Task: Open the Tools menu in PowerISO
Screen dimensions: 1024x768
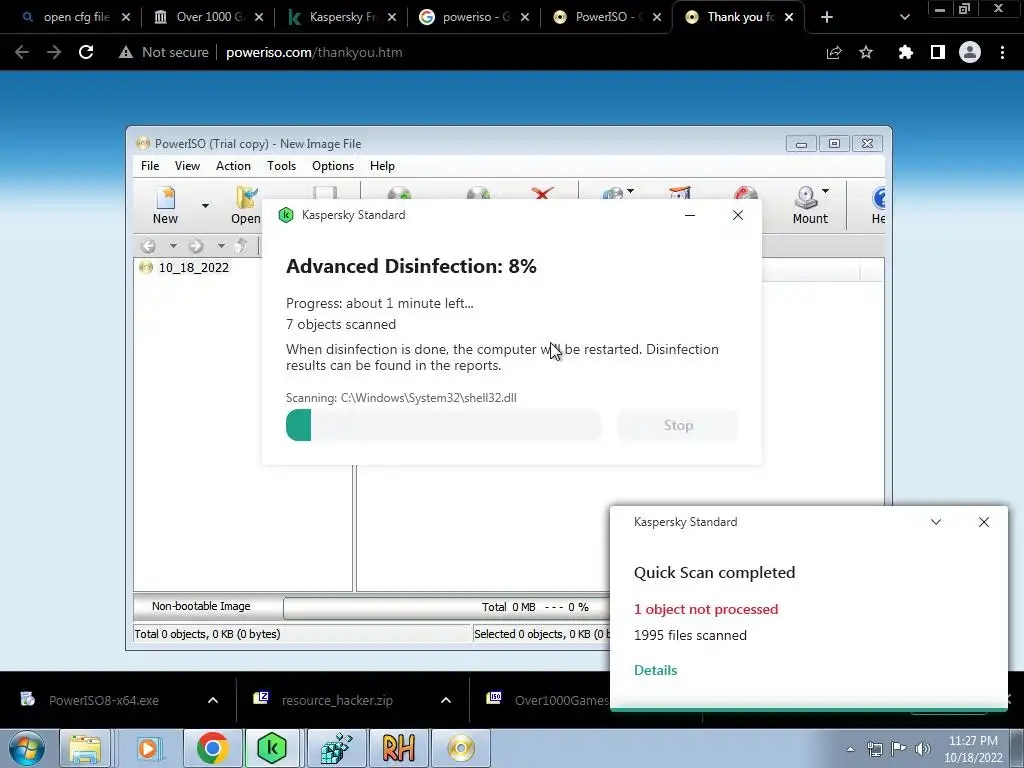Action: tap(281, 166)
